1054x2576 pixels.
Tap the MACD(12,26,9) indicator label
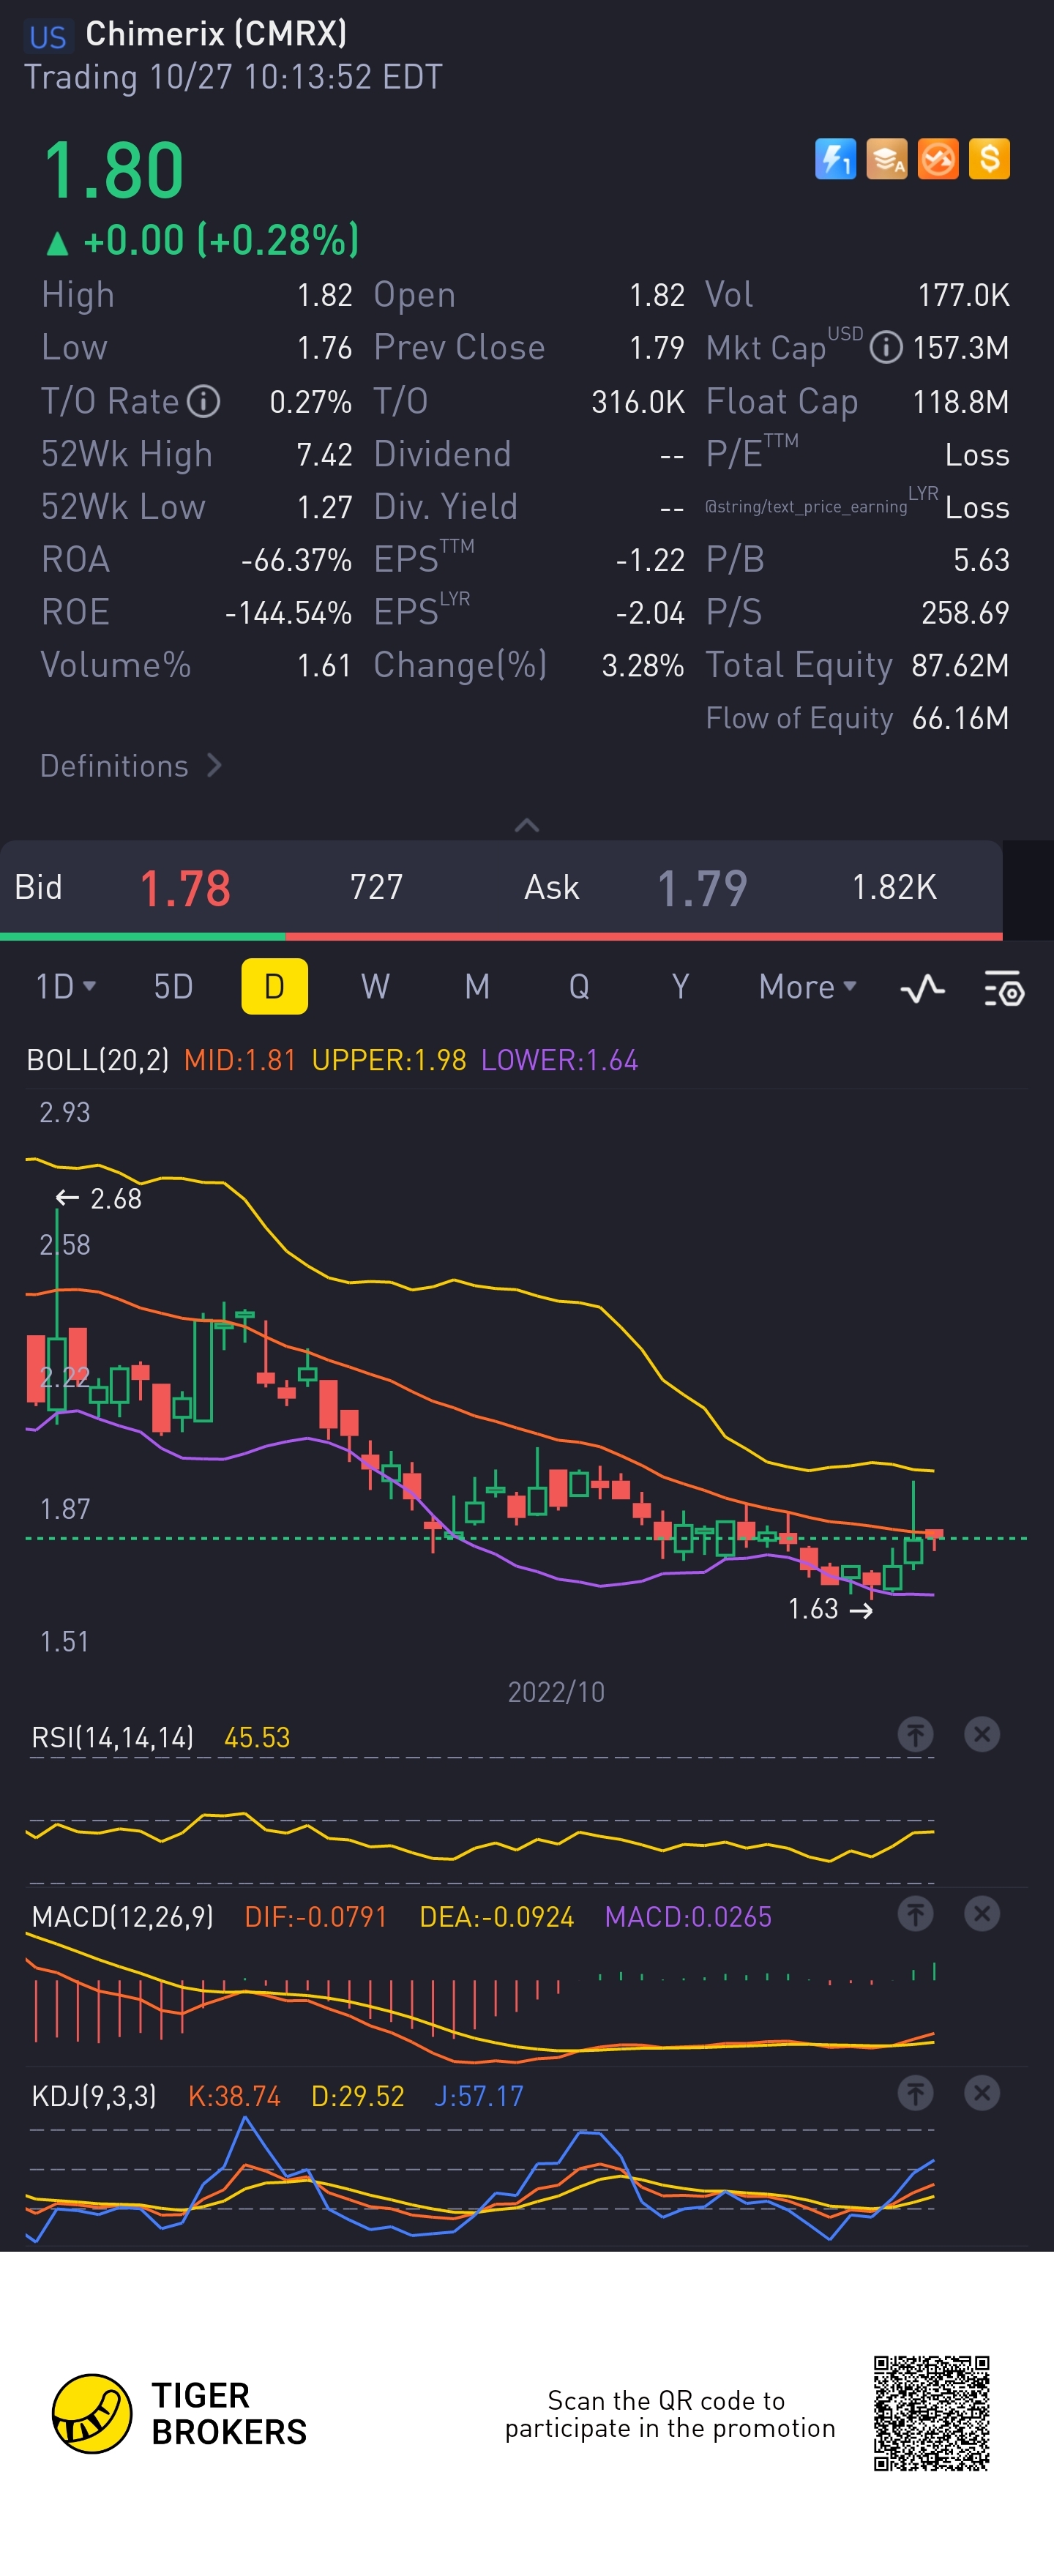click(123, 1916)
